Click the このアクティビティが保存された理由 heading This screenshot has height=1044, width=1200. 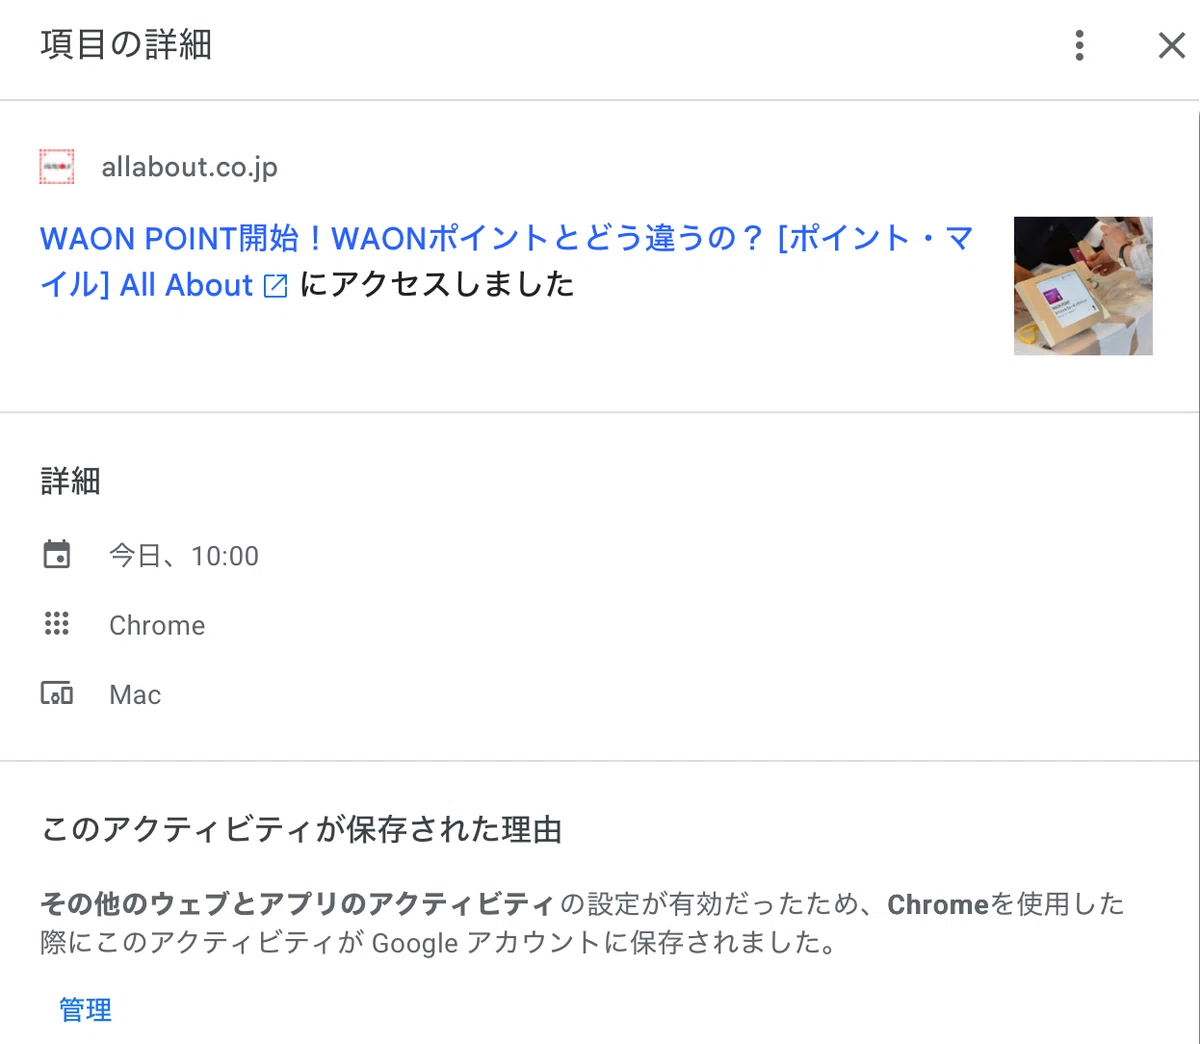[301, 829]
